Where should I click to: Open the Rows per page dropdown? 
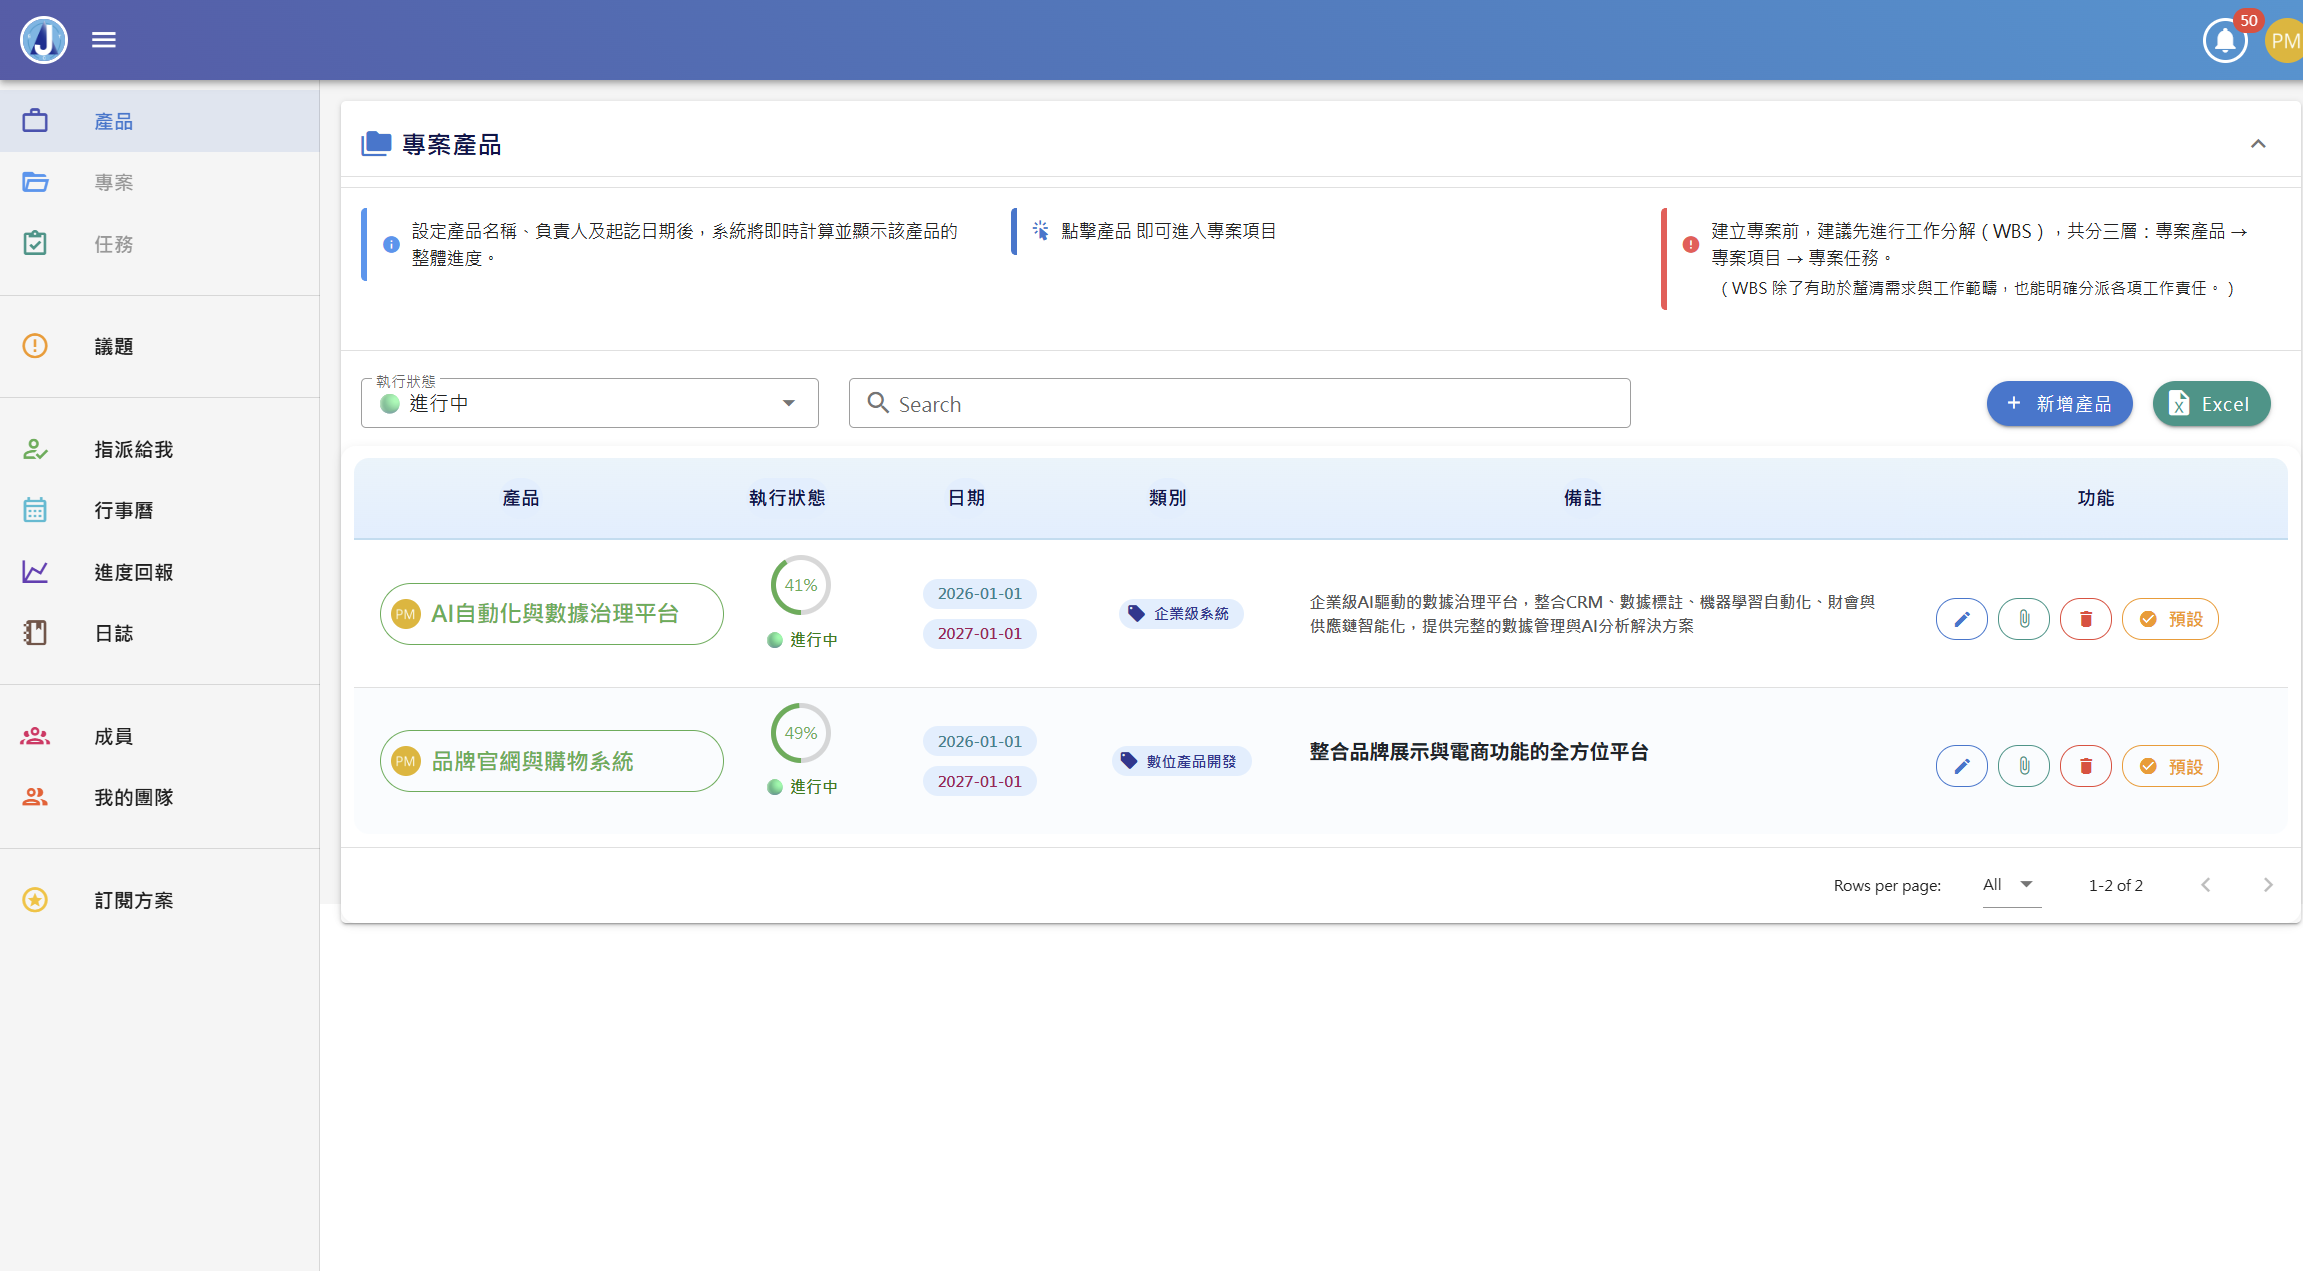point(2010,885)
